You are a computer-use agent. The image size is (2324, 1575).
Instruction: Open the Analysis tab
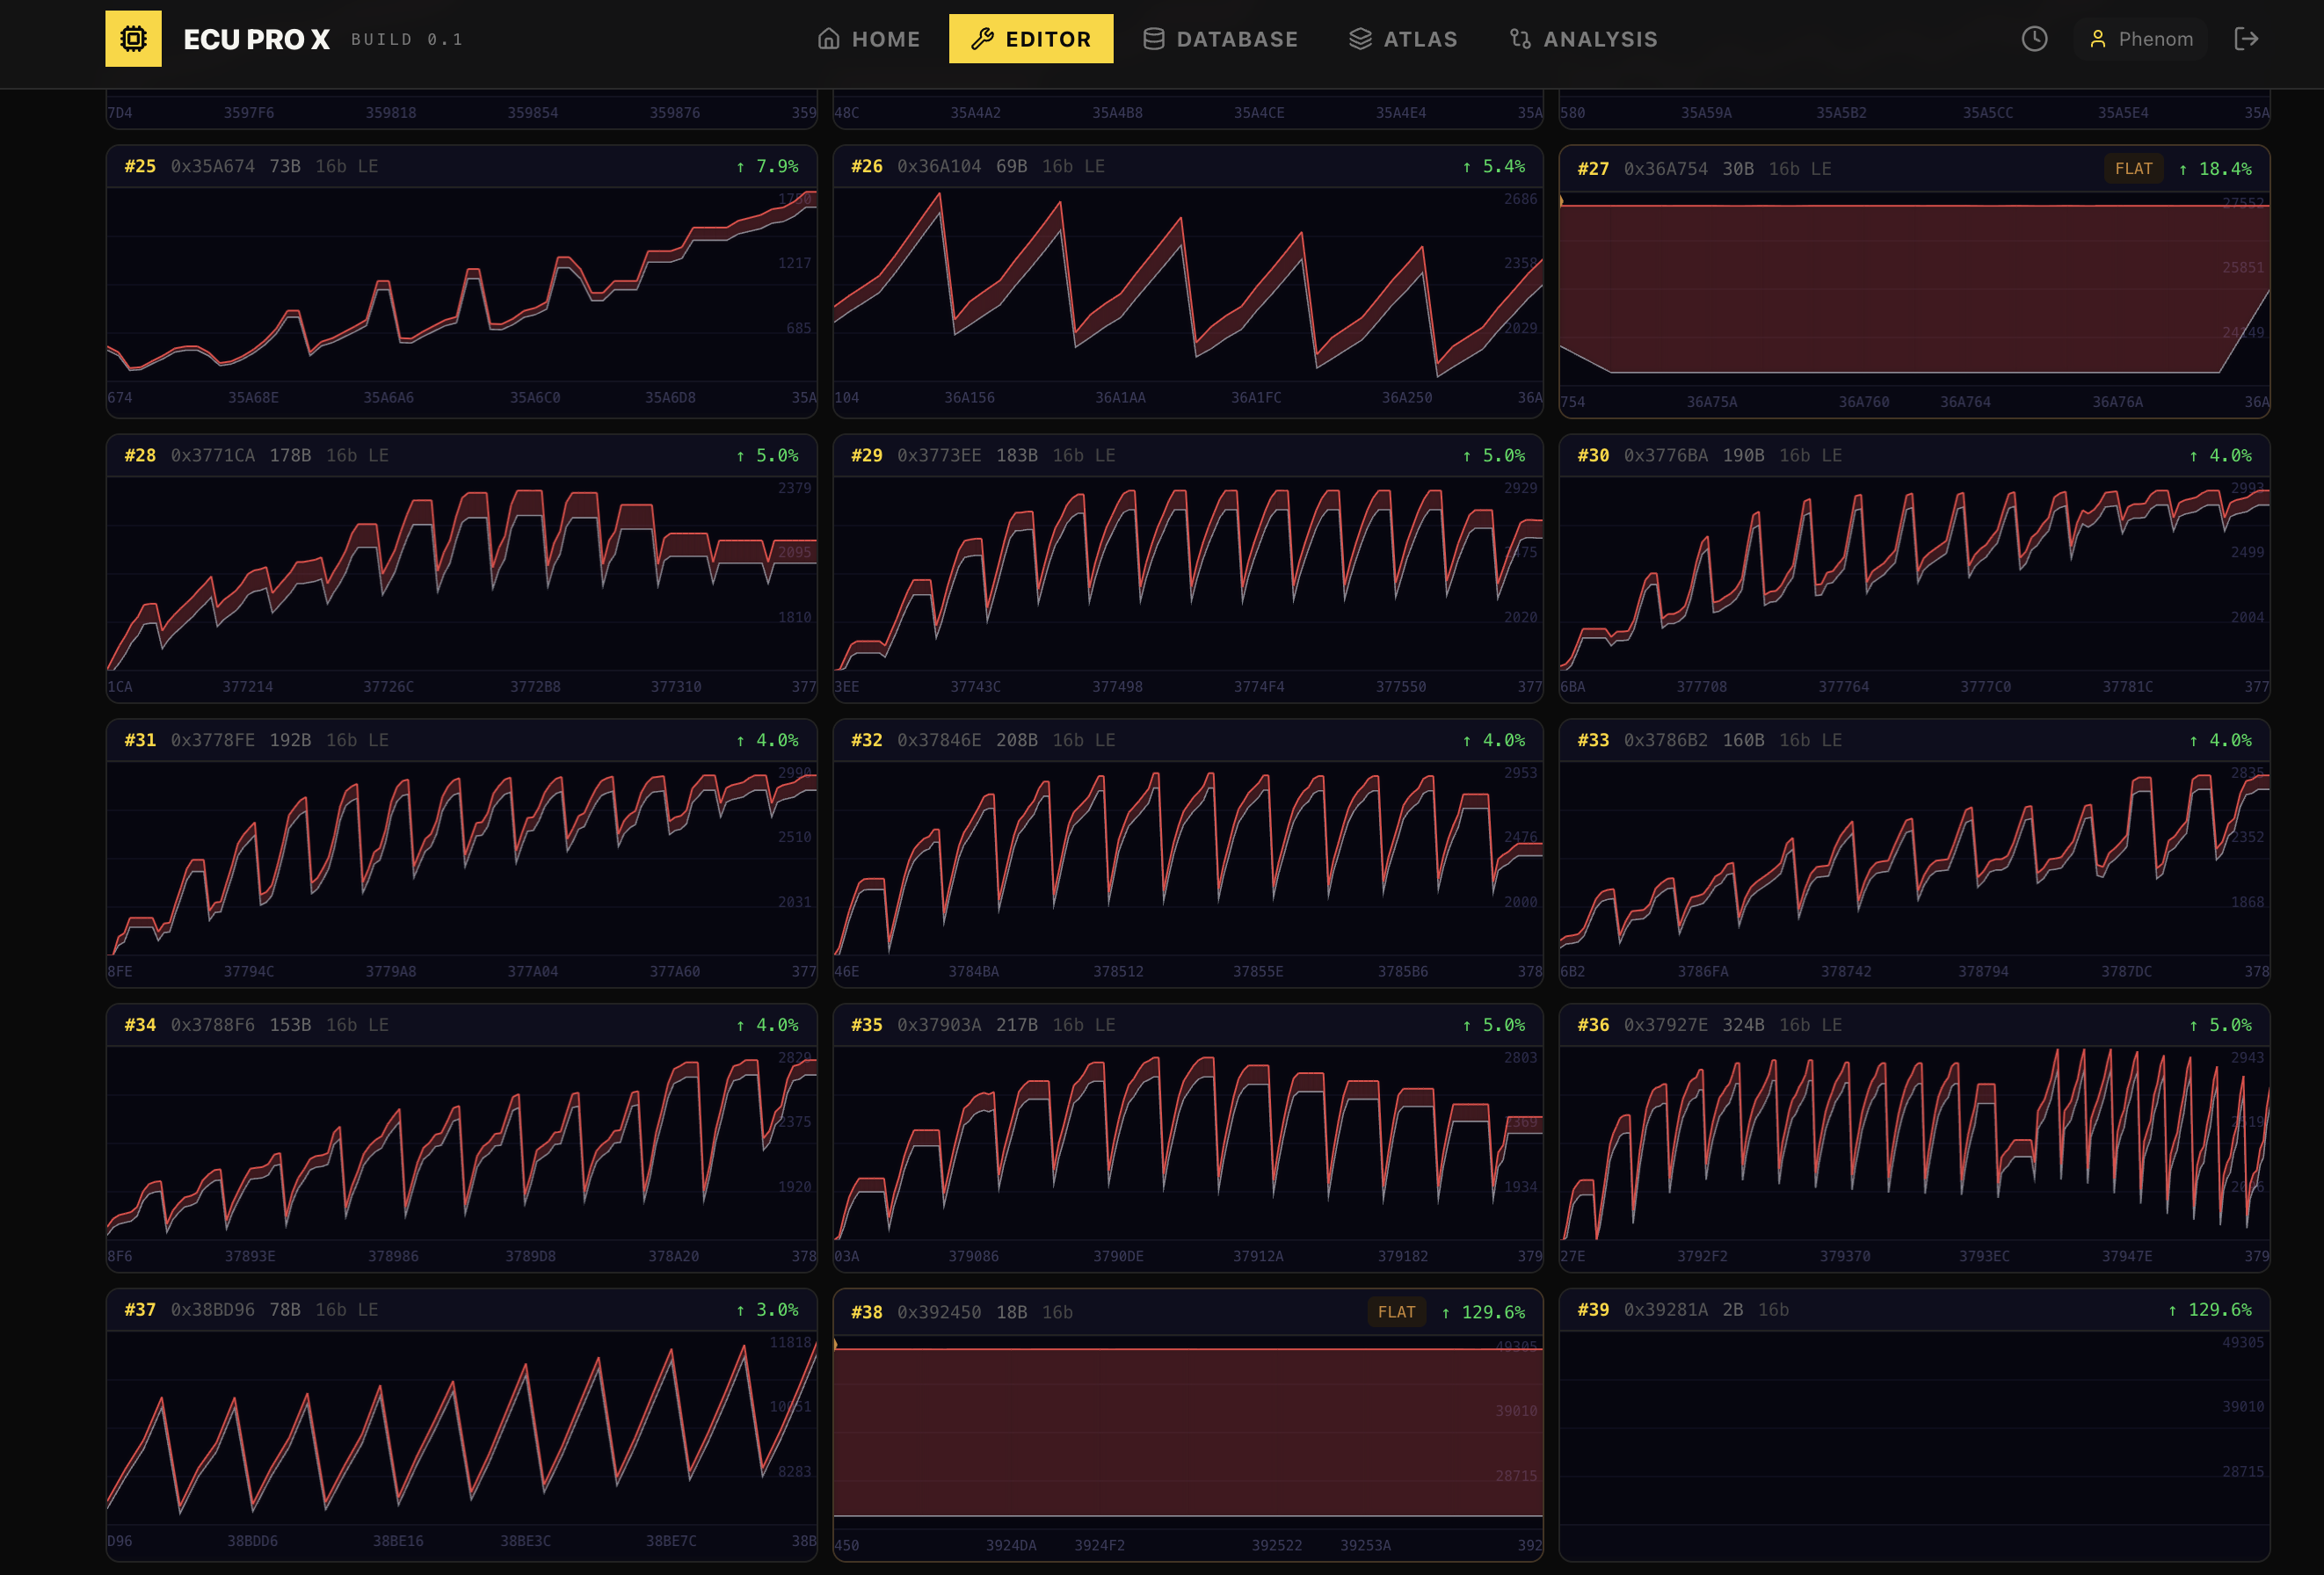1583,39
